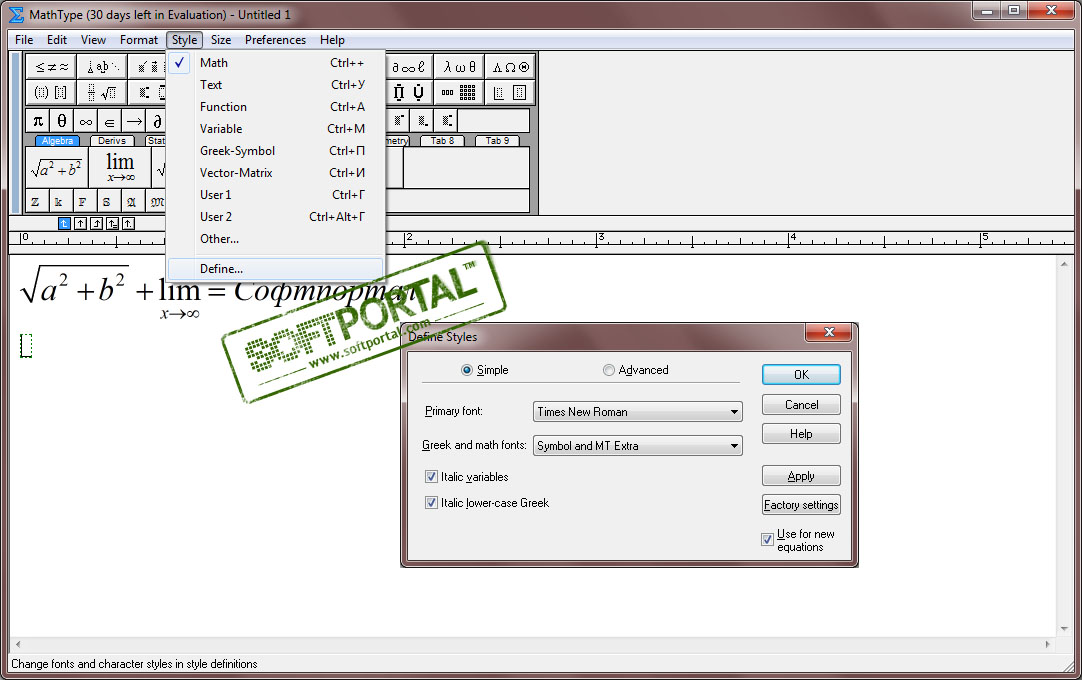Choose Define... in the Style menu

pyautogui.click(x=275, y=269)
